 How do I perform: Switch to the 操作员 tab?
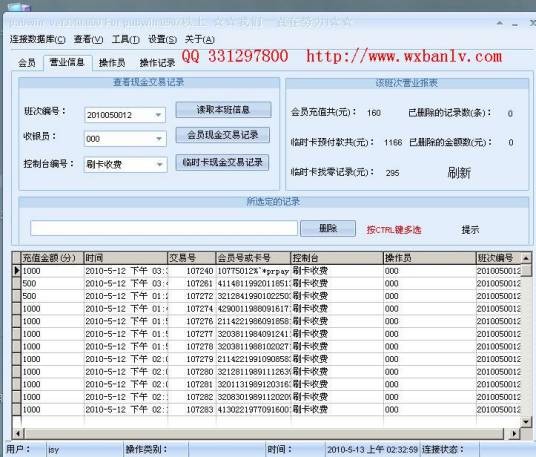tap(112, 63)
